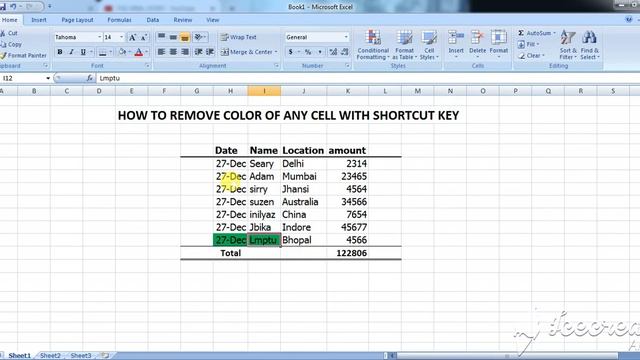Toggle Center text alignment

[173, 52]
